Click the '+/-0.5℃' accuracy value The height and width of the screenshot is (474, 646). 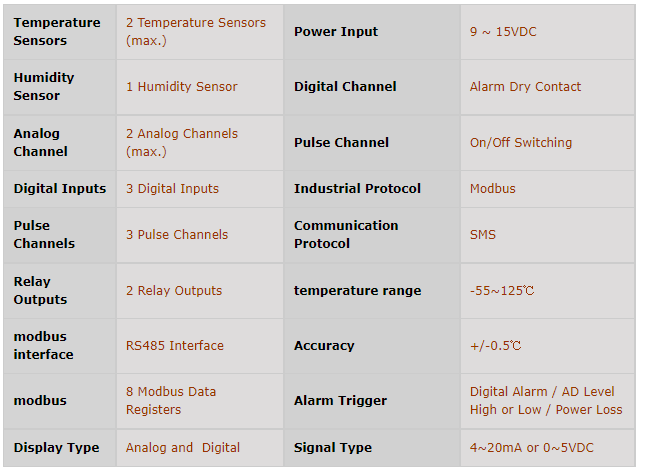pos(495,346)
